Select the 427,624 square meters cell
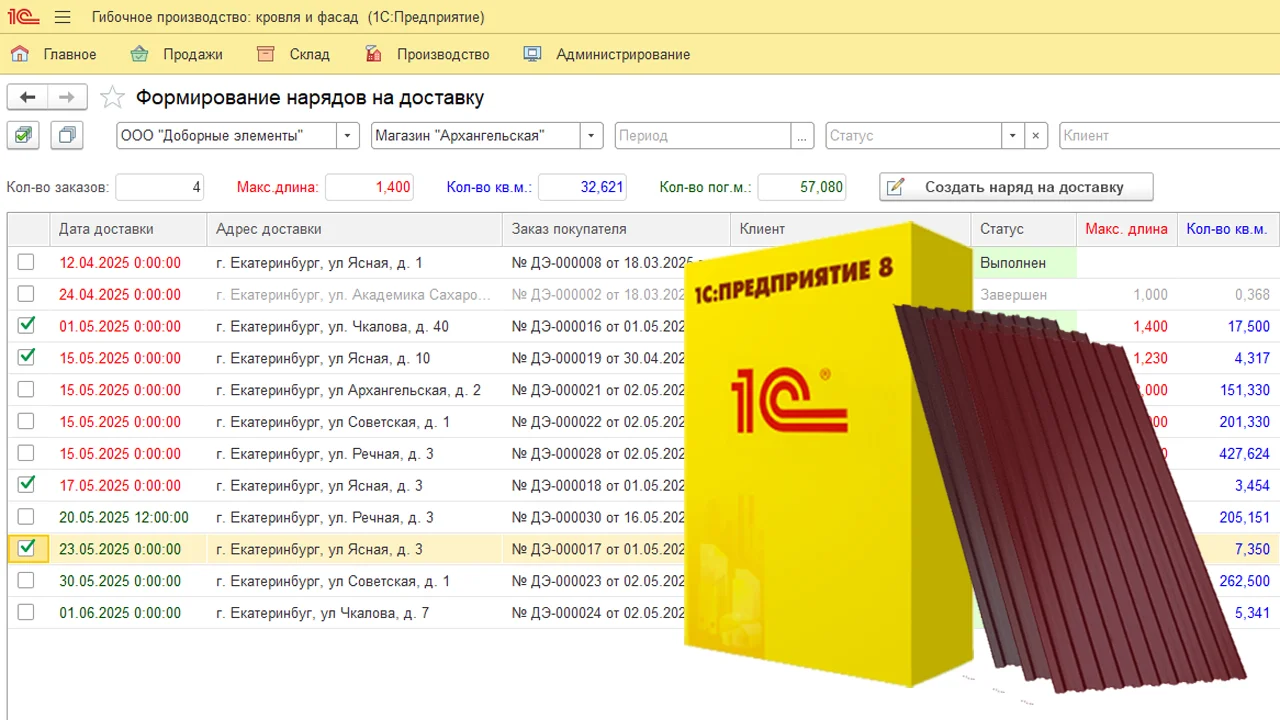 1227,454
